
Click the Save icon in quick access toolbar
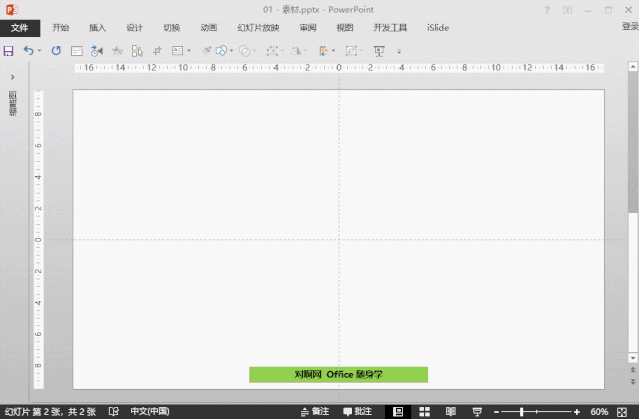coord(8,50)
